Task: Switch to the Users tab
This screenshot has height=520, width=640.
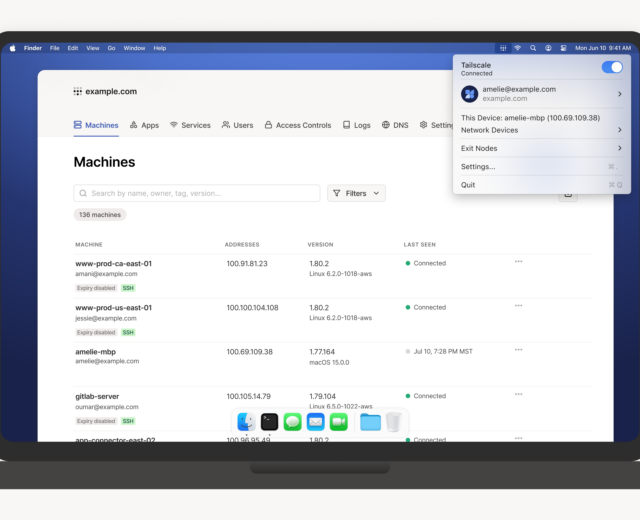Action: point(238,125)
